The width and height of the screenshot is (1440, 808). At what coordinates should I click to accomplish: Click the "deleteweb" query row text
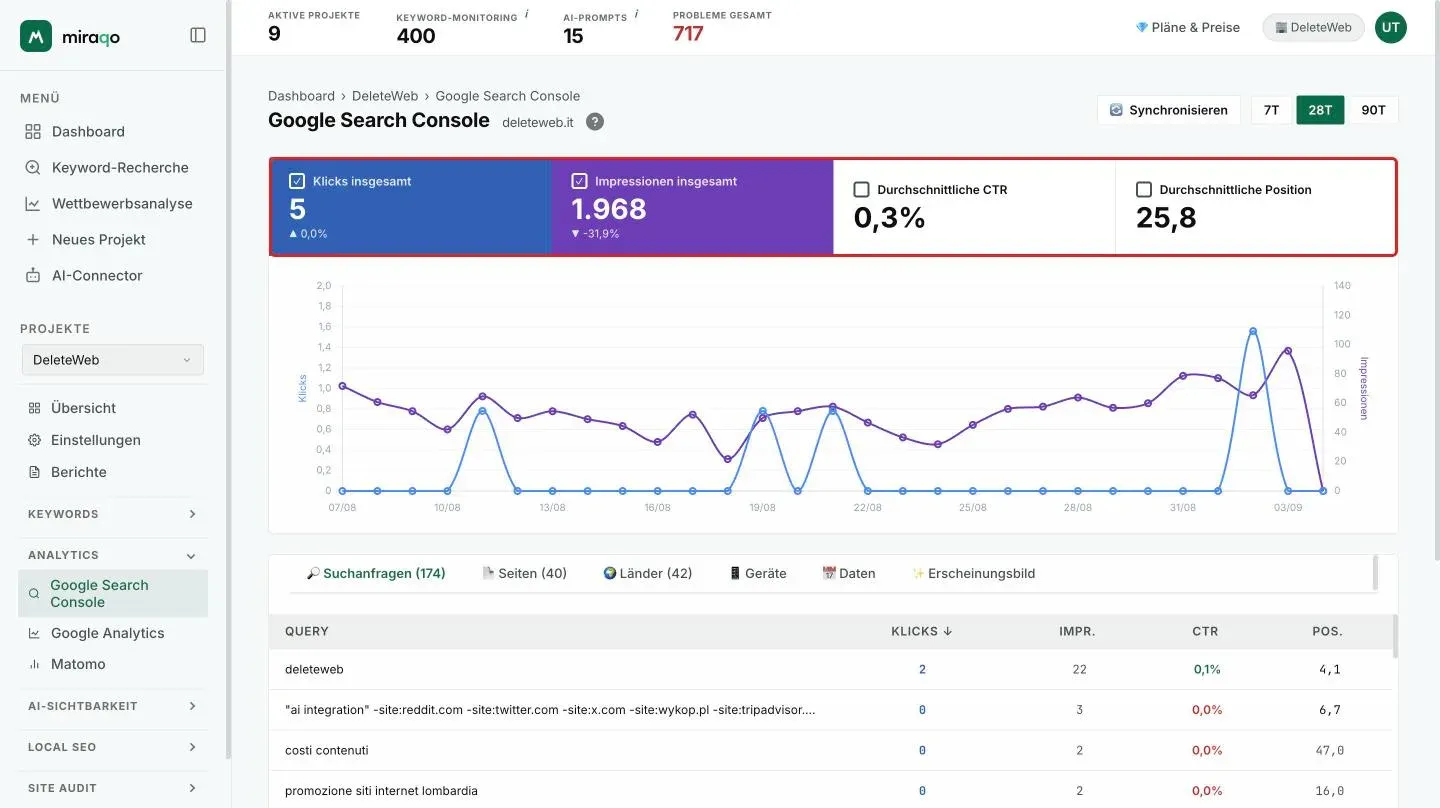[314, 669]
